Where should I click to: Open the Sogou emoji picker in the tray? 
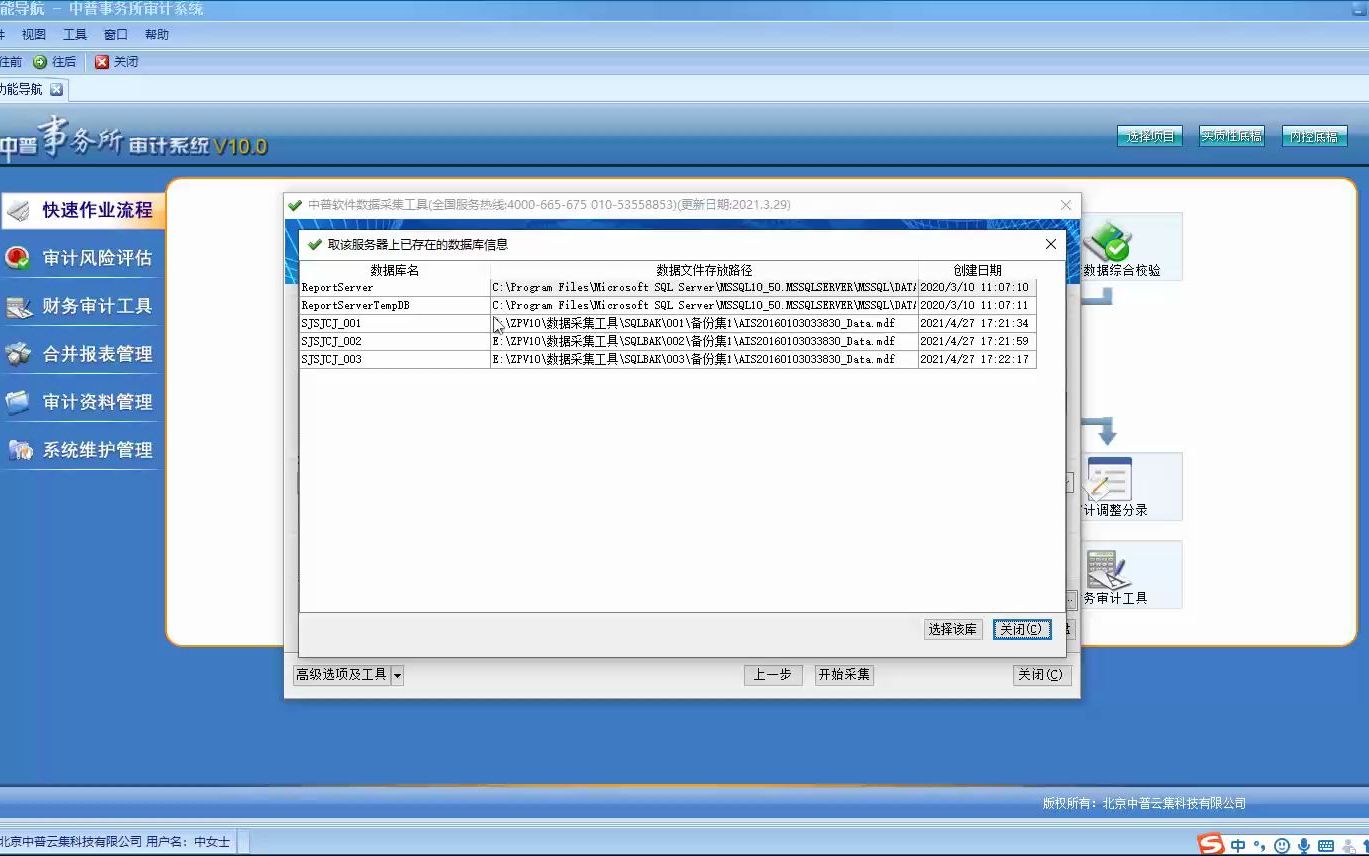[x=1281, y=843]
